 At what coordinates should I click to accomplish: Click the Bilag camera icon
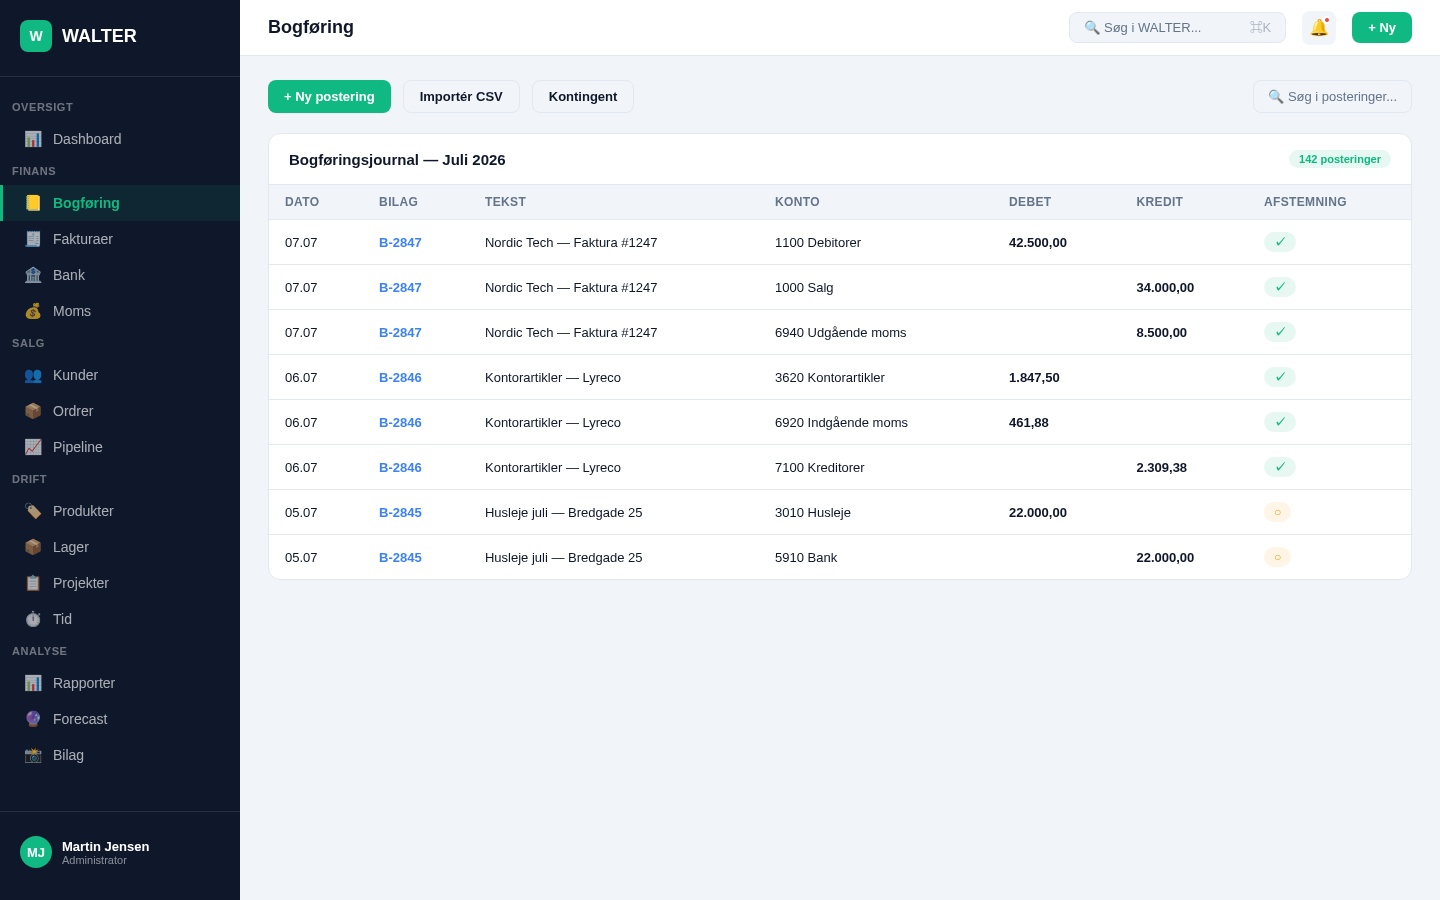coord(33,755)
